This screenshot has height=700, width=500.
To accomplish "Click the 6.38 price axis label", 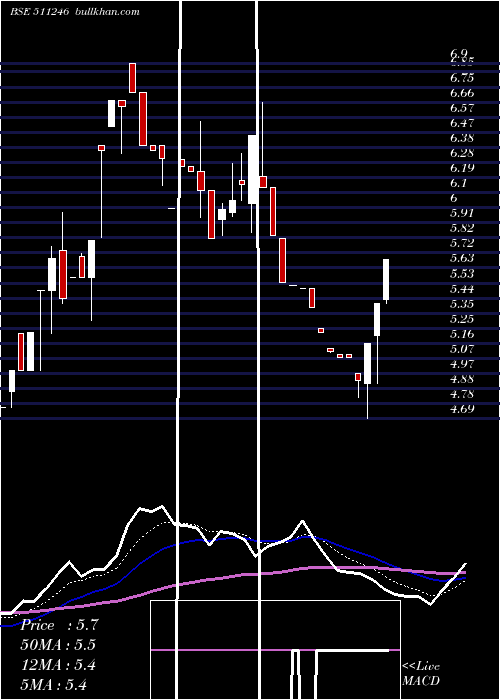I will (462, 138).
